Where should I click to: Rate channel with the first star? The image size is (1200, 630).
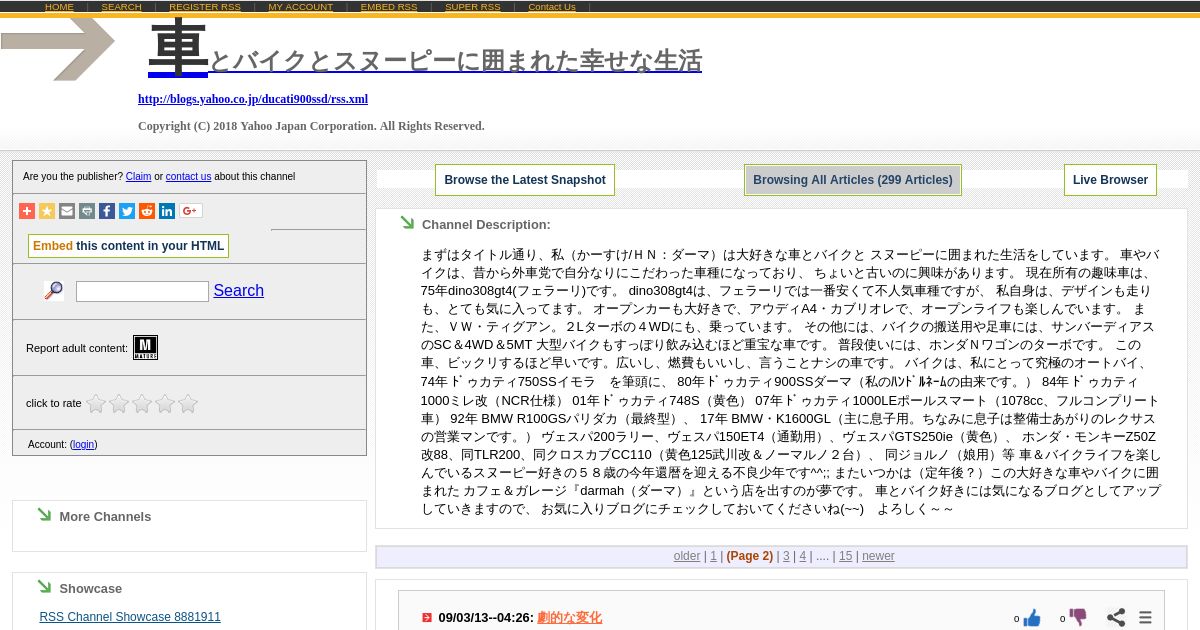(96, 404)
